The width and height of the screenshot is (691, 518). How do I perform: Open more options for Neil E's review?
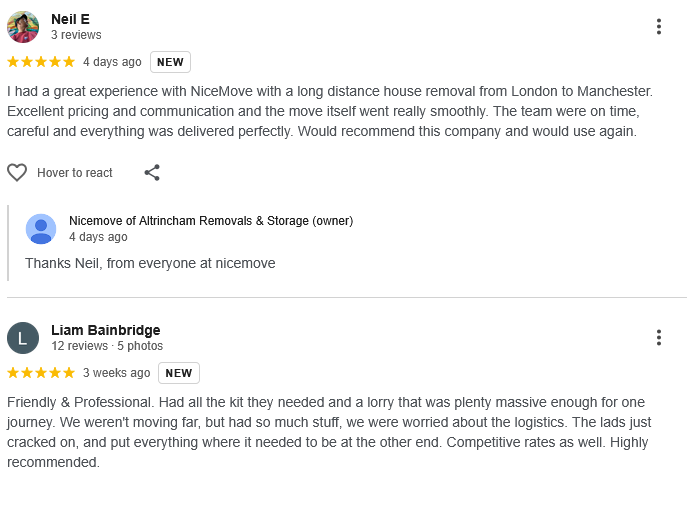click(x=658, y=27)
